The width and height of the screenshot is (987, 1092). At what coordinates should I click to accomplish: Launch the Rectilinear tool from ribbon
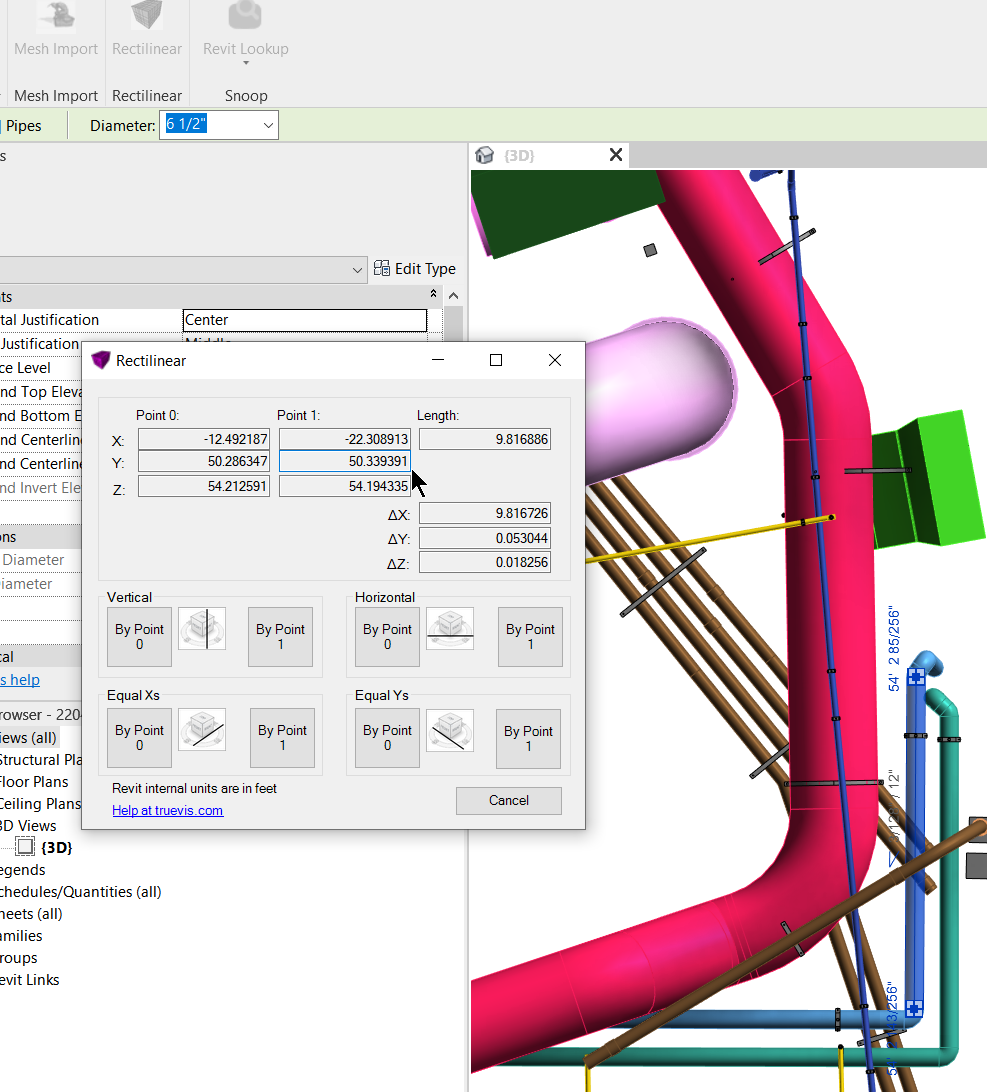click(x=147, y=17)
